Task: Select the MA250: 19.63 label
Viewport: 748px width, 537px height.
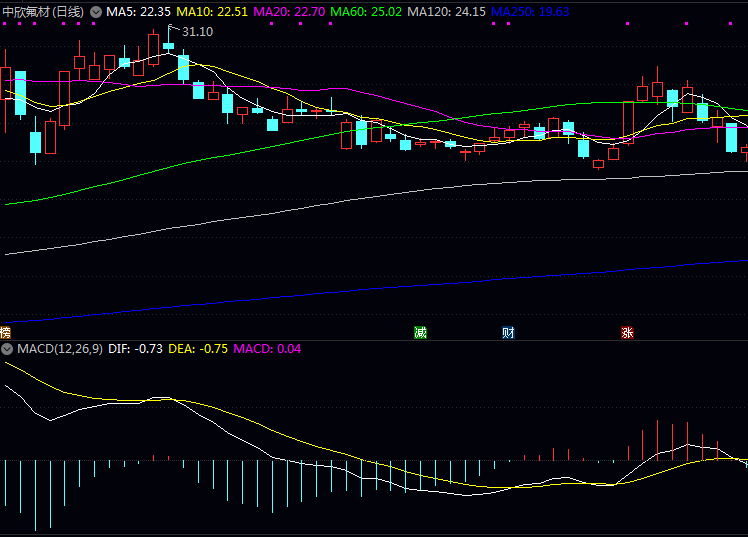Action: (530, 12)
